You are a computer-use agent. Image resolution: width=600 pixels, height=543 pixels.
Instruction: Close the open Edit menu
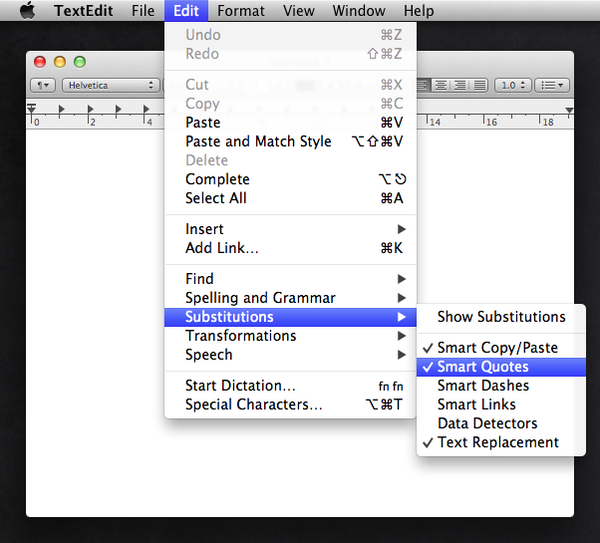(x=186, y=11)
